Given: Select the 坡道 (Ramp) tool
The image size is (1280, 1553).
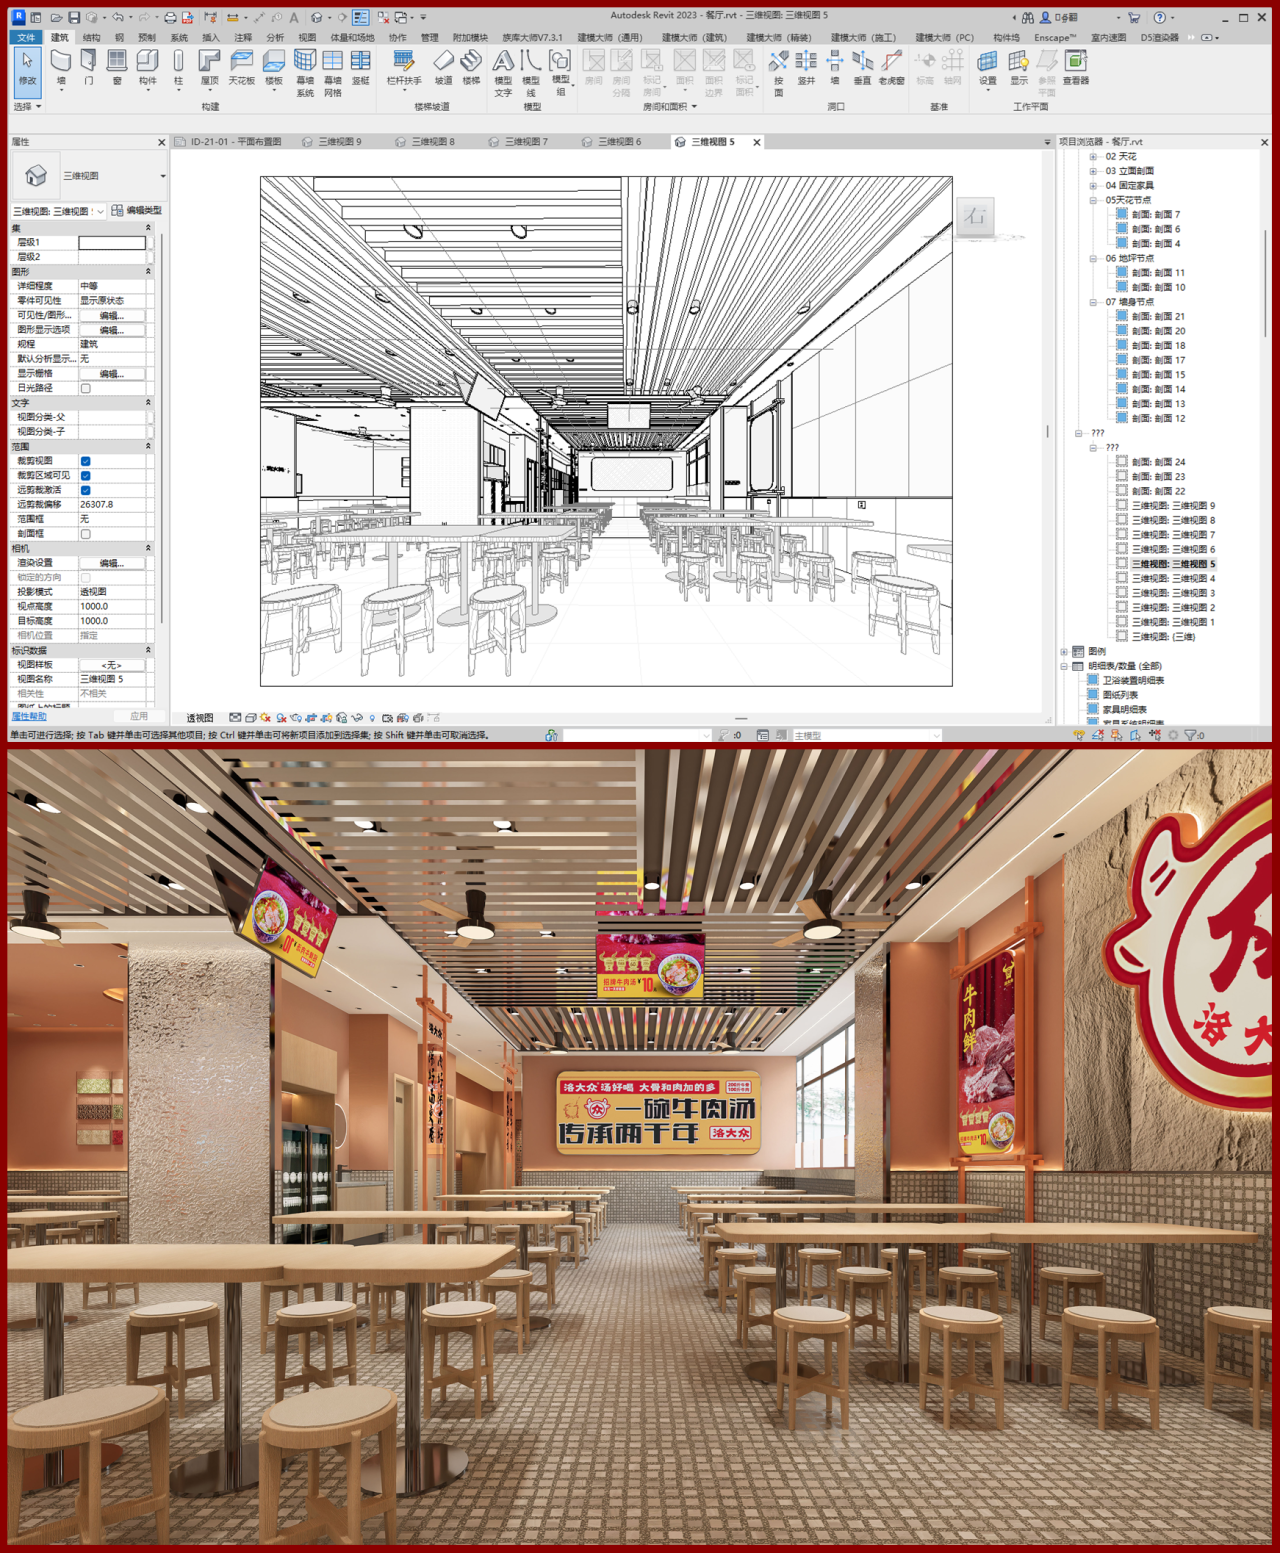Looking at the screenshot, I should (x=443, y=66).
